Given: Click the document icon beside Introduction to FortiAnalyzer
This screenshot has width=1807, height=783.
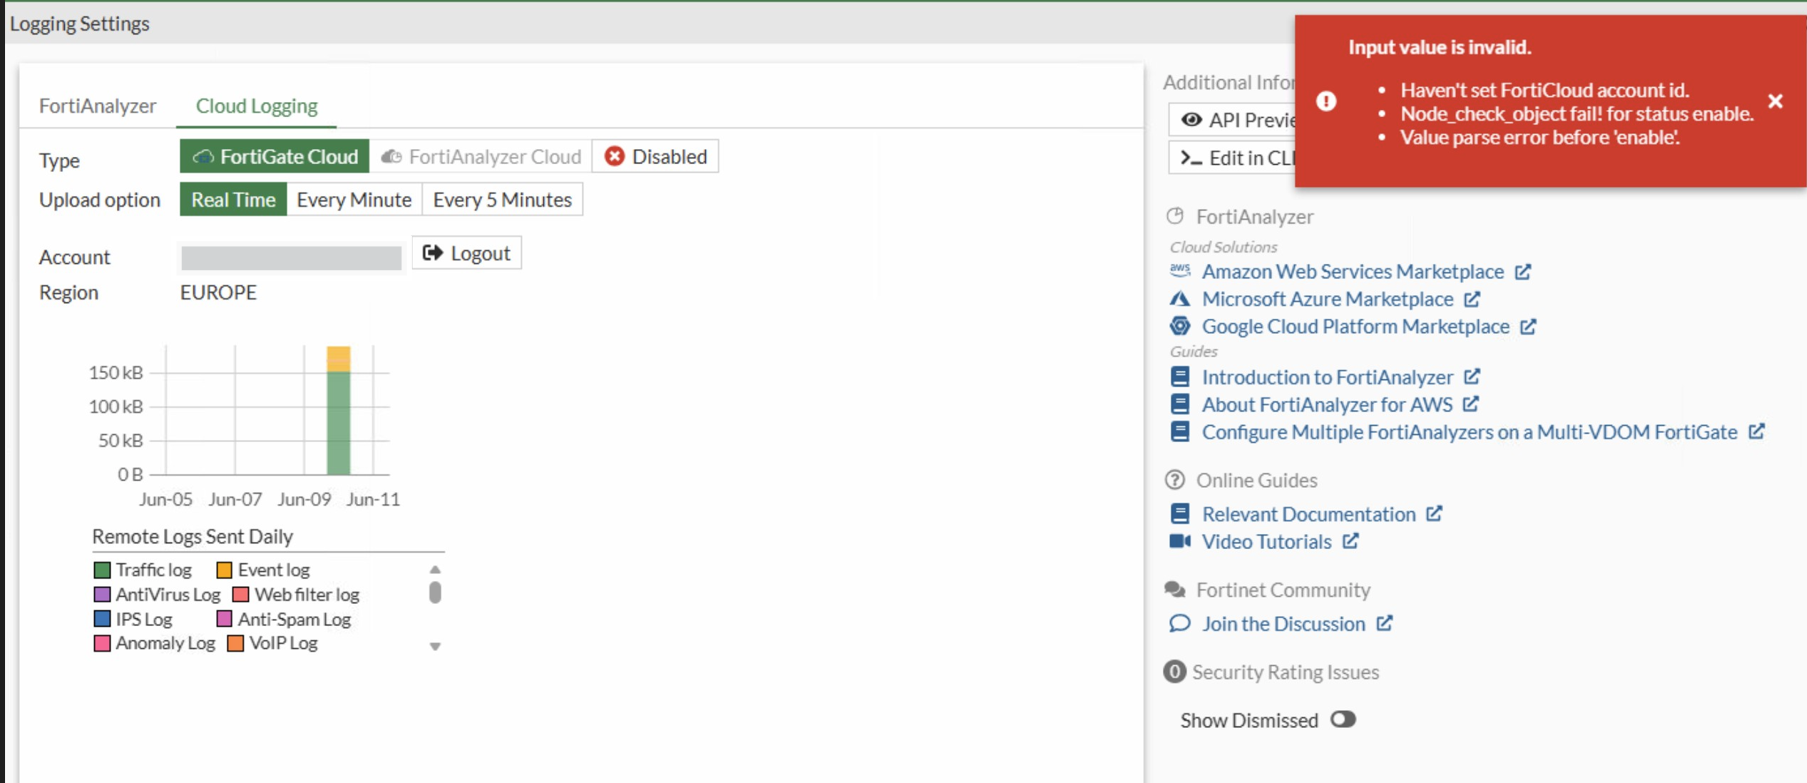Looking at the screenshot, I should coord(1180,377).
